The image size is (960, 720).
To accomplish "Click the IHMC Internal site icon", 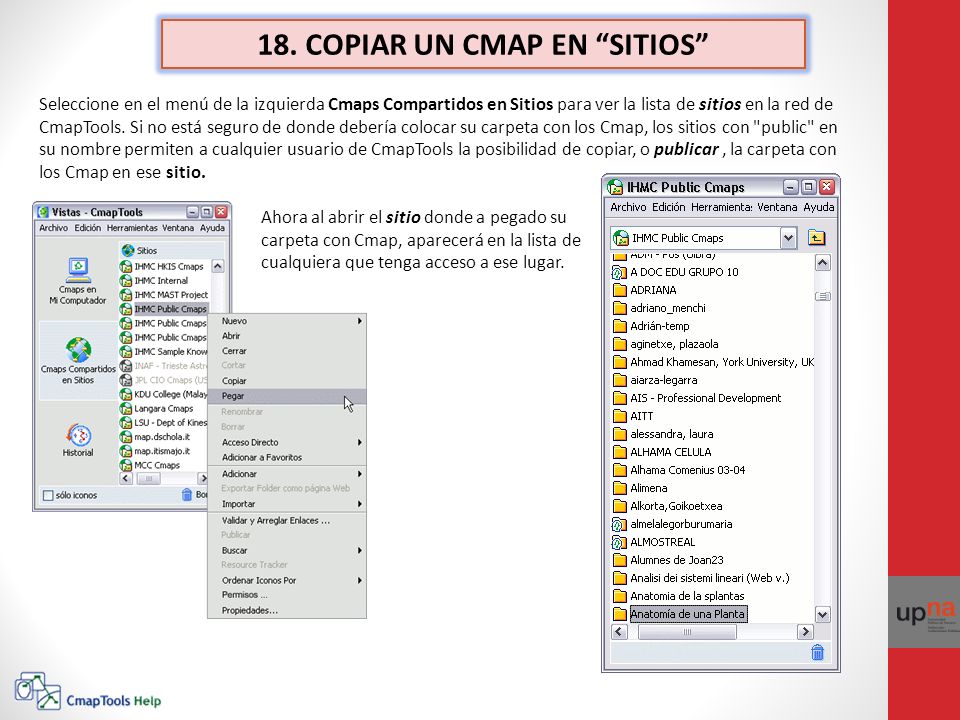I will tap(126, 280).
